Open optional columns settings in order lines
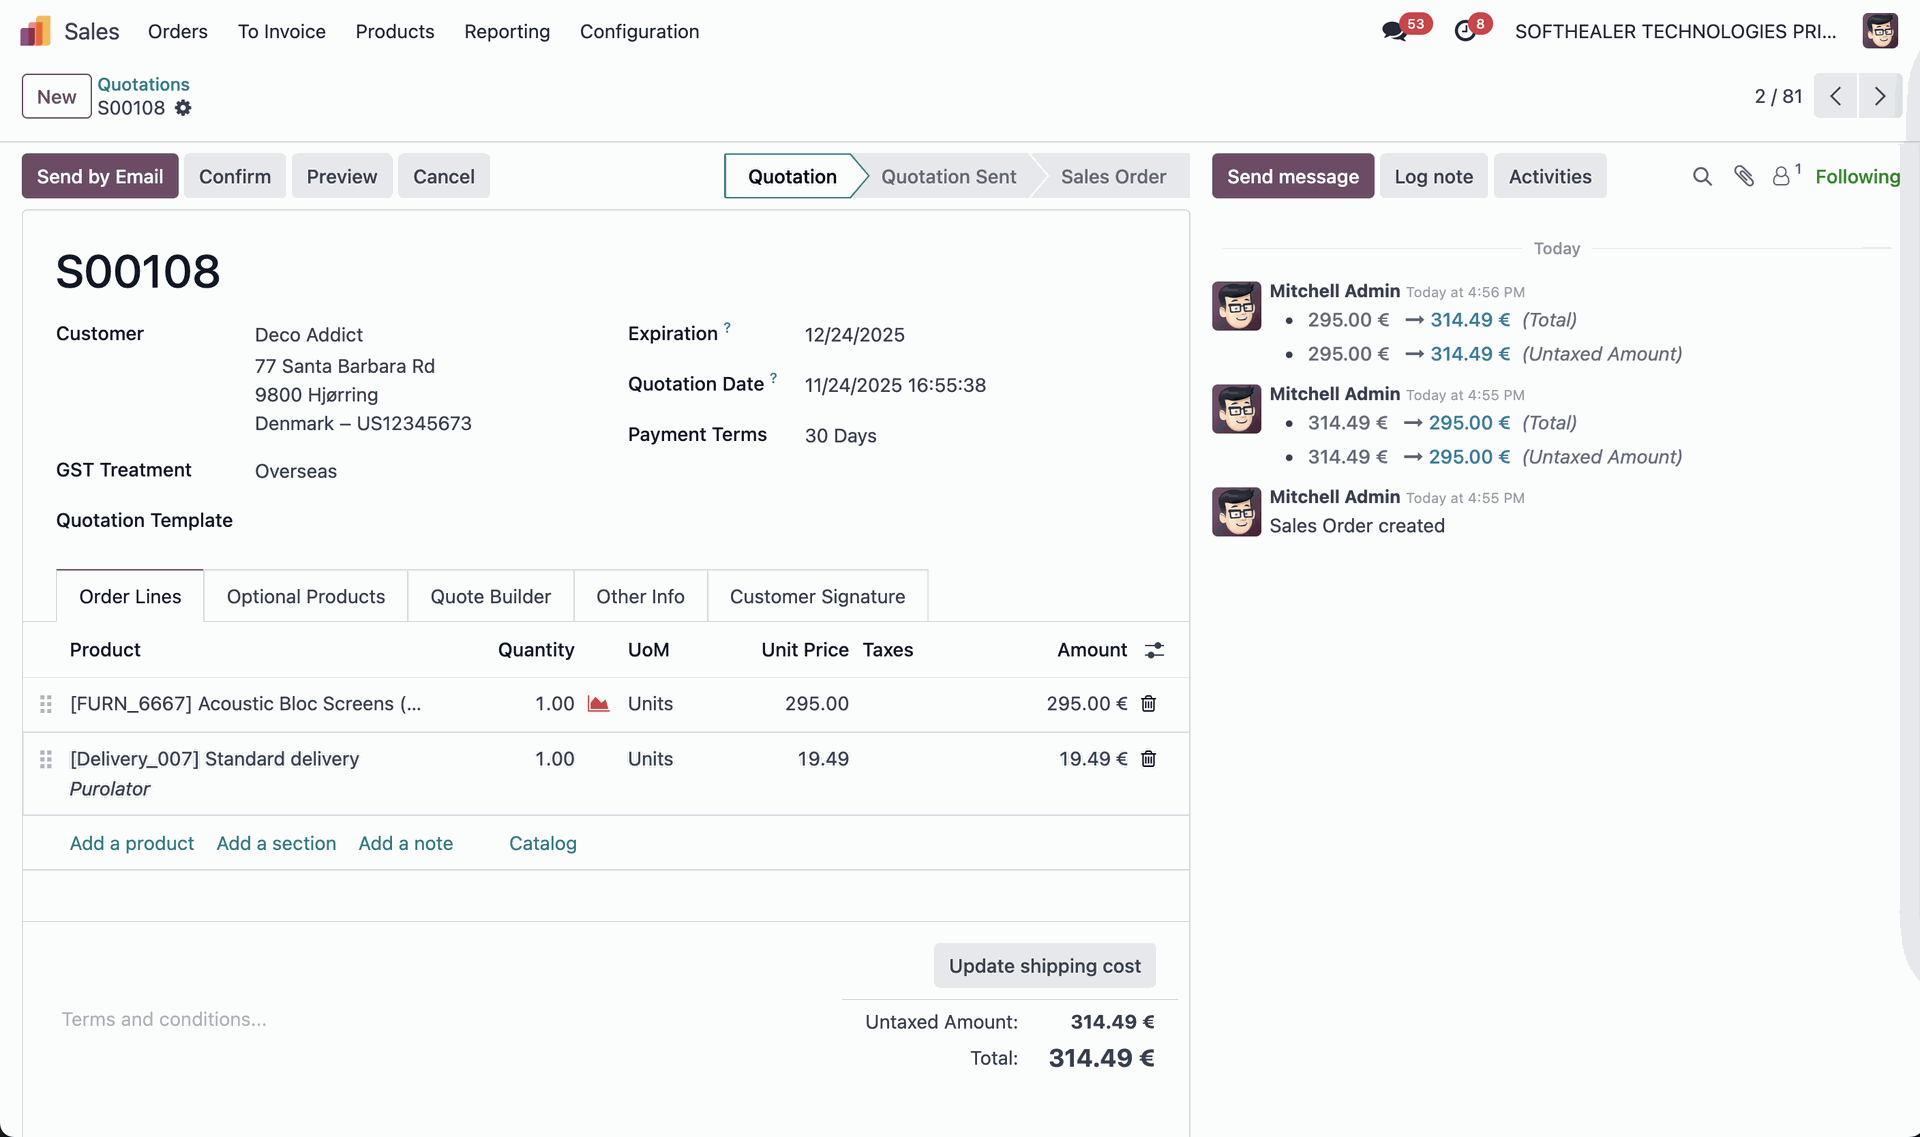Screen dimensions: 1920x1137 1154,650
